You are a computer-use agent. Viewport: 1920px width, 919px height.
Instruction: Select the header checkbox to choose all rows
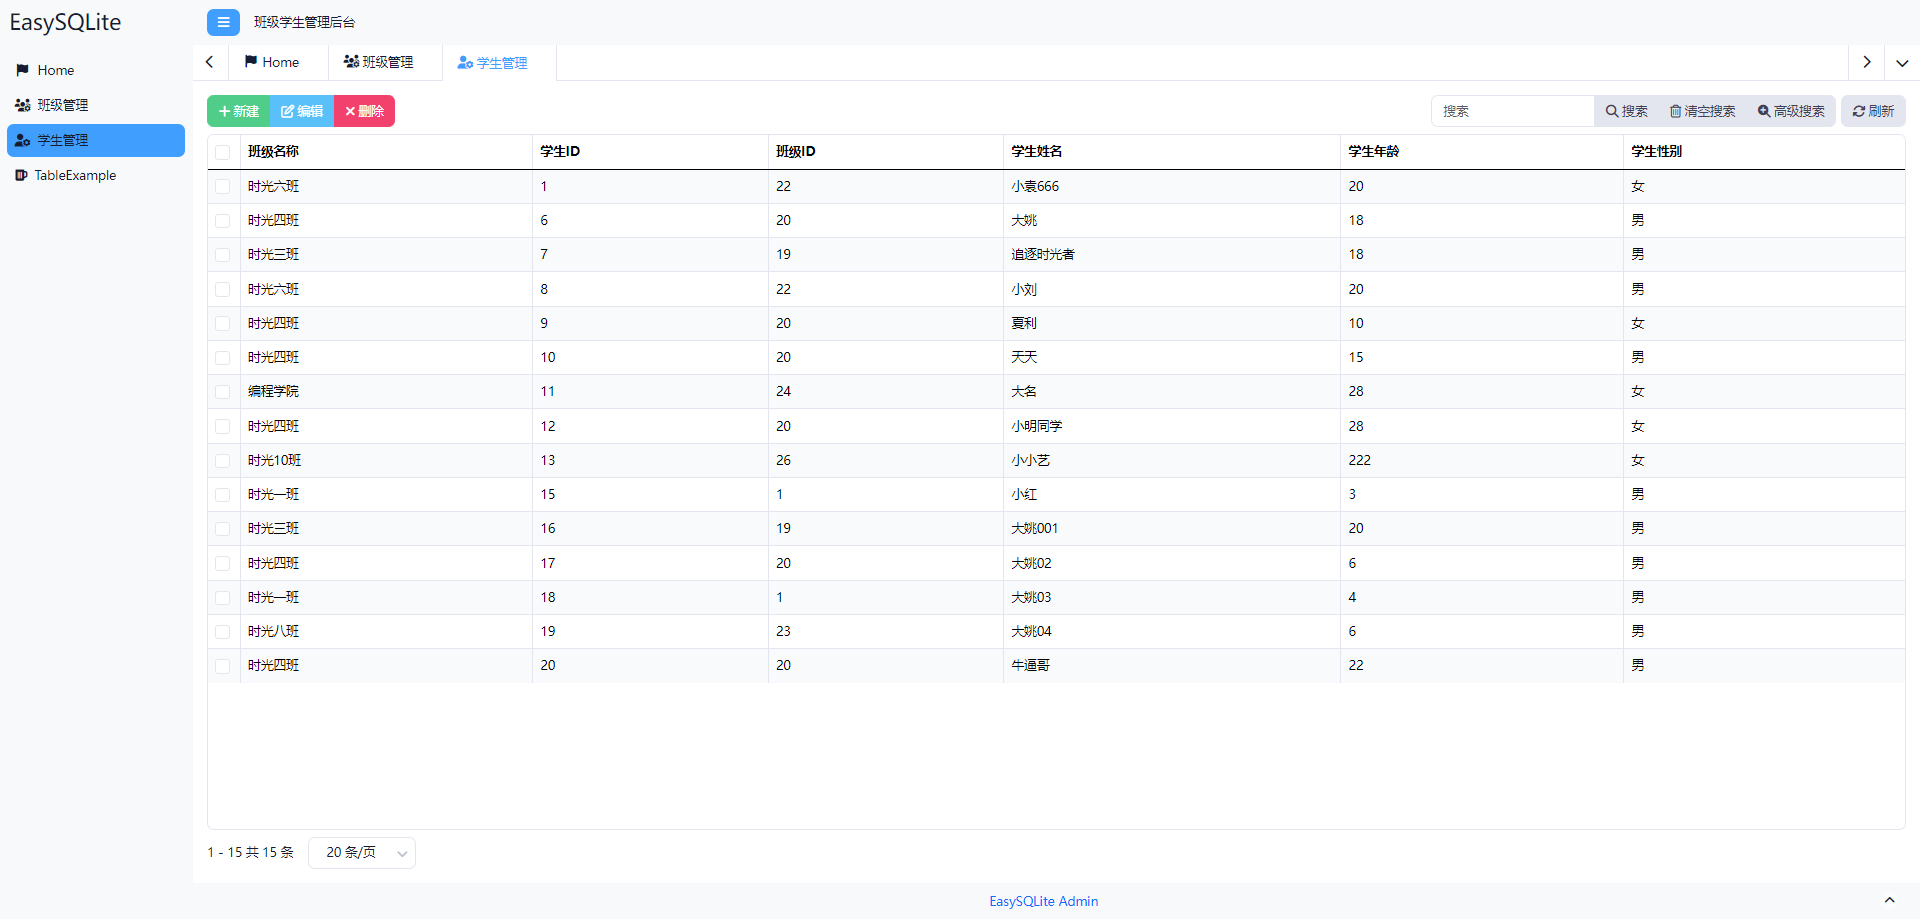(x=222, y=152)
